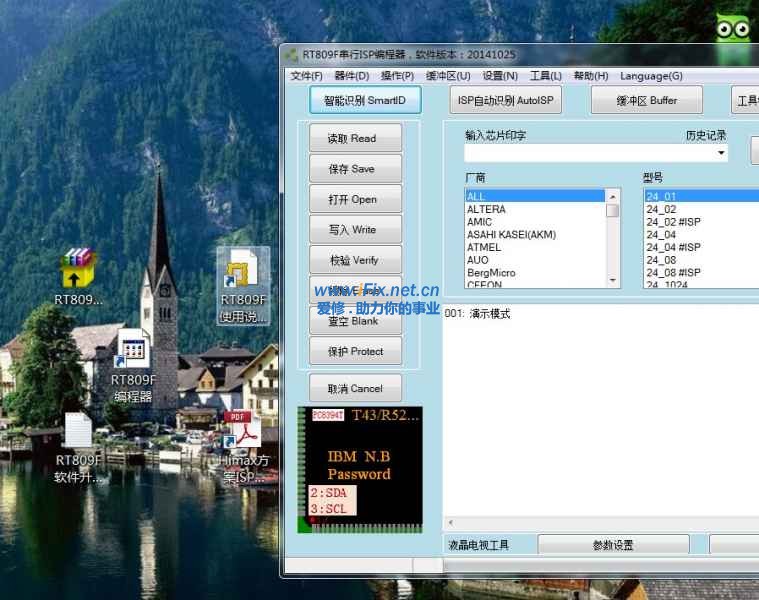Click the 读取 Read button
The image size is (759, 600).
point(355,138)
